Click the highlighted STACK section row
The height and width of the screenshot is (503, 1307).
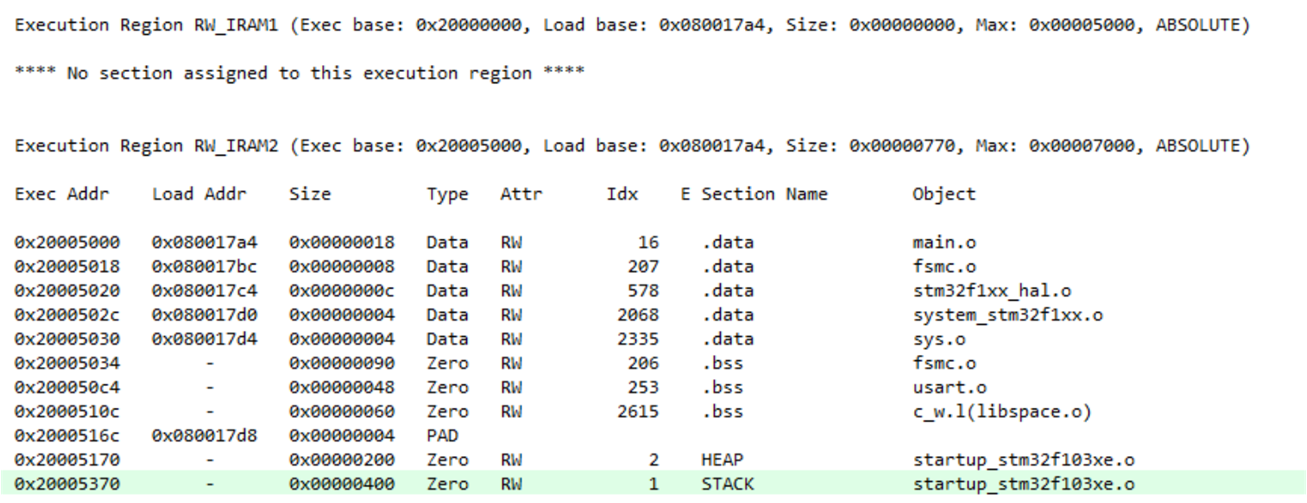click(653, 484)
